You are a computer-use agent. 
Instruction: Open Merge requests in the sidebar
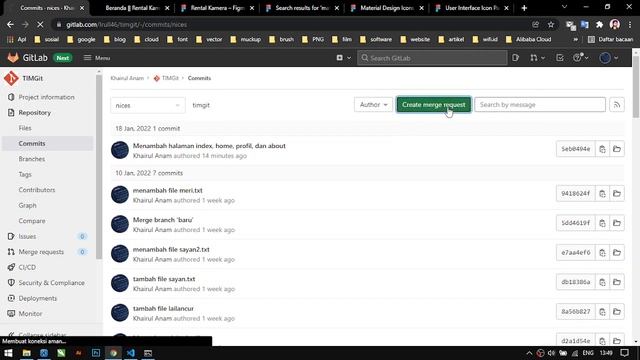[x=41, y=252]
